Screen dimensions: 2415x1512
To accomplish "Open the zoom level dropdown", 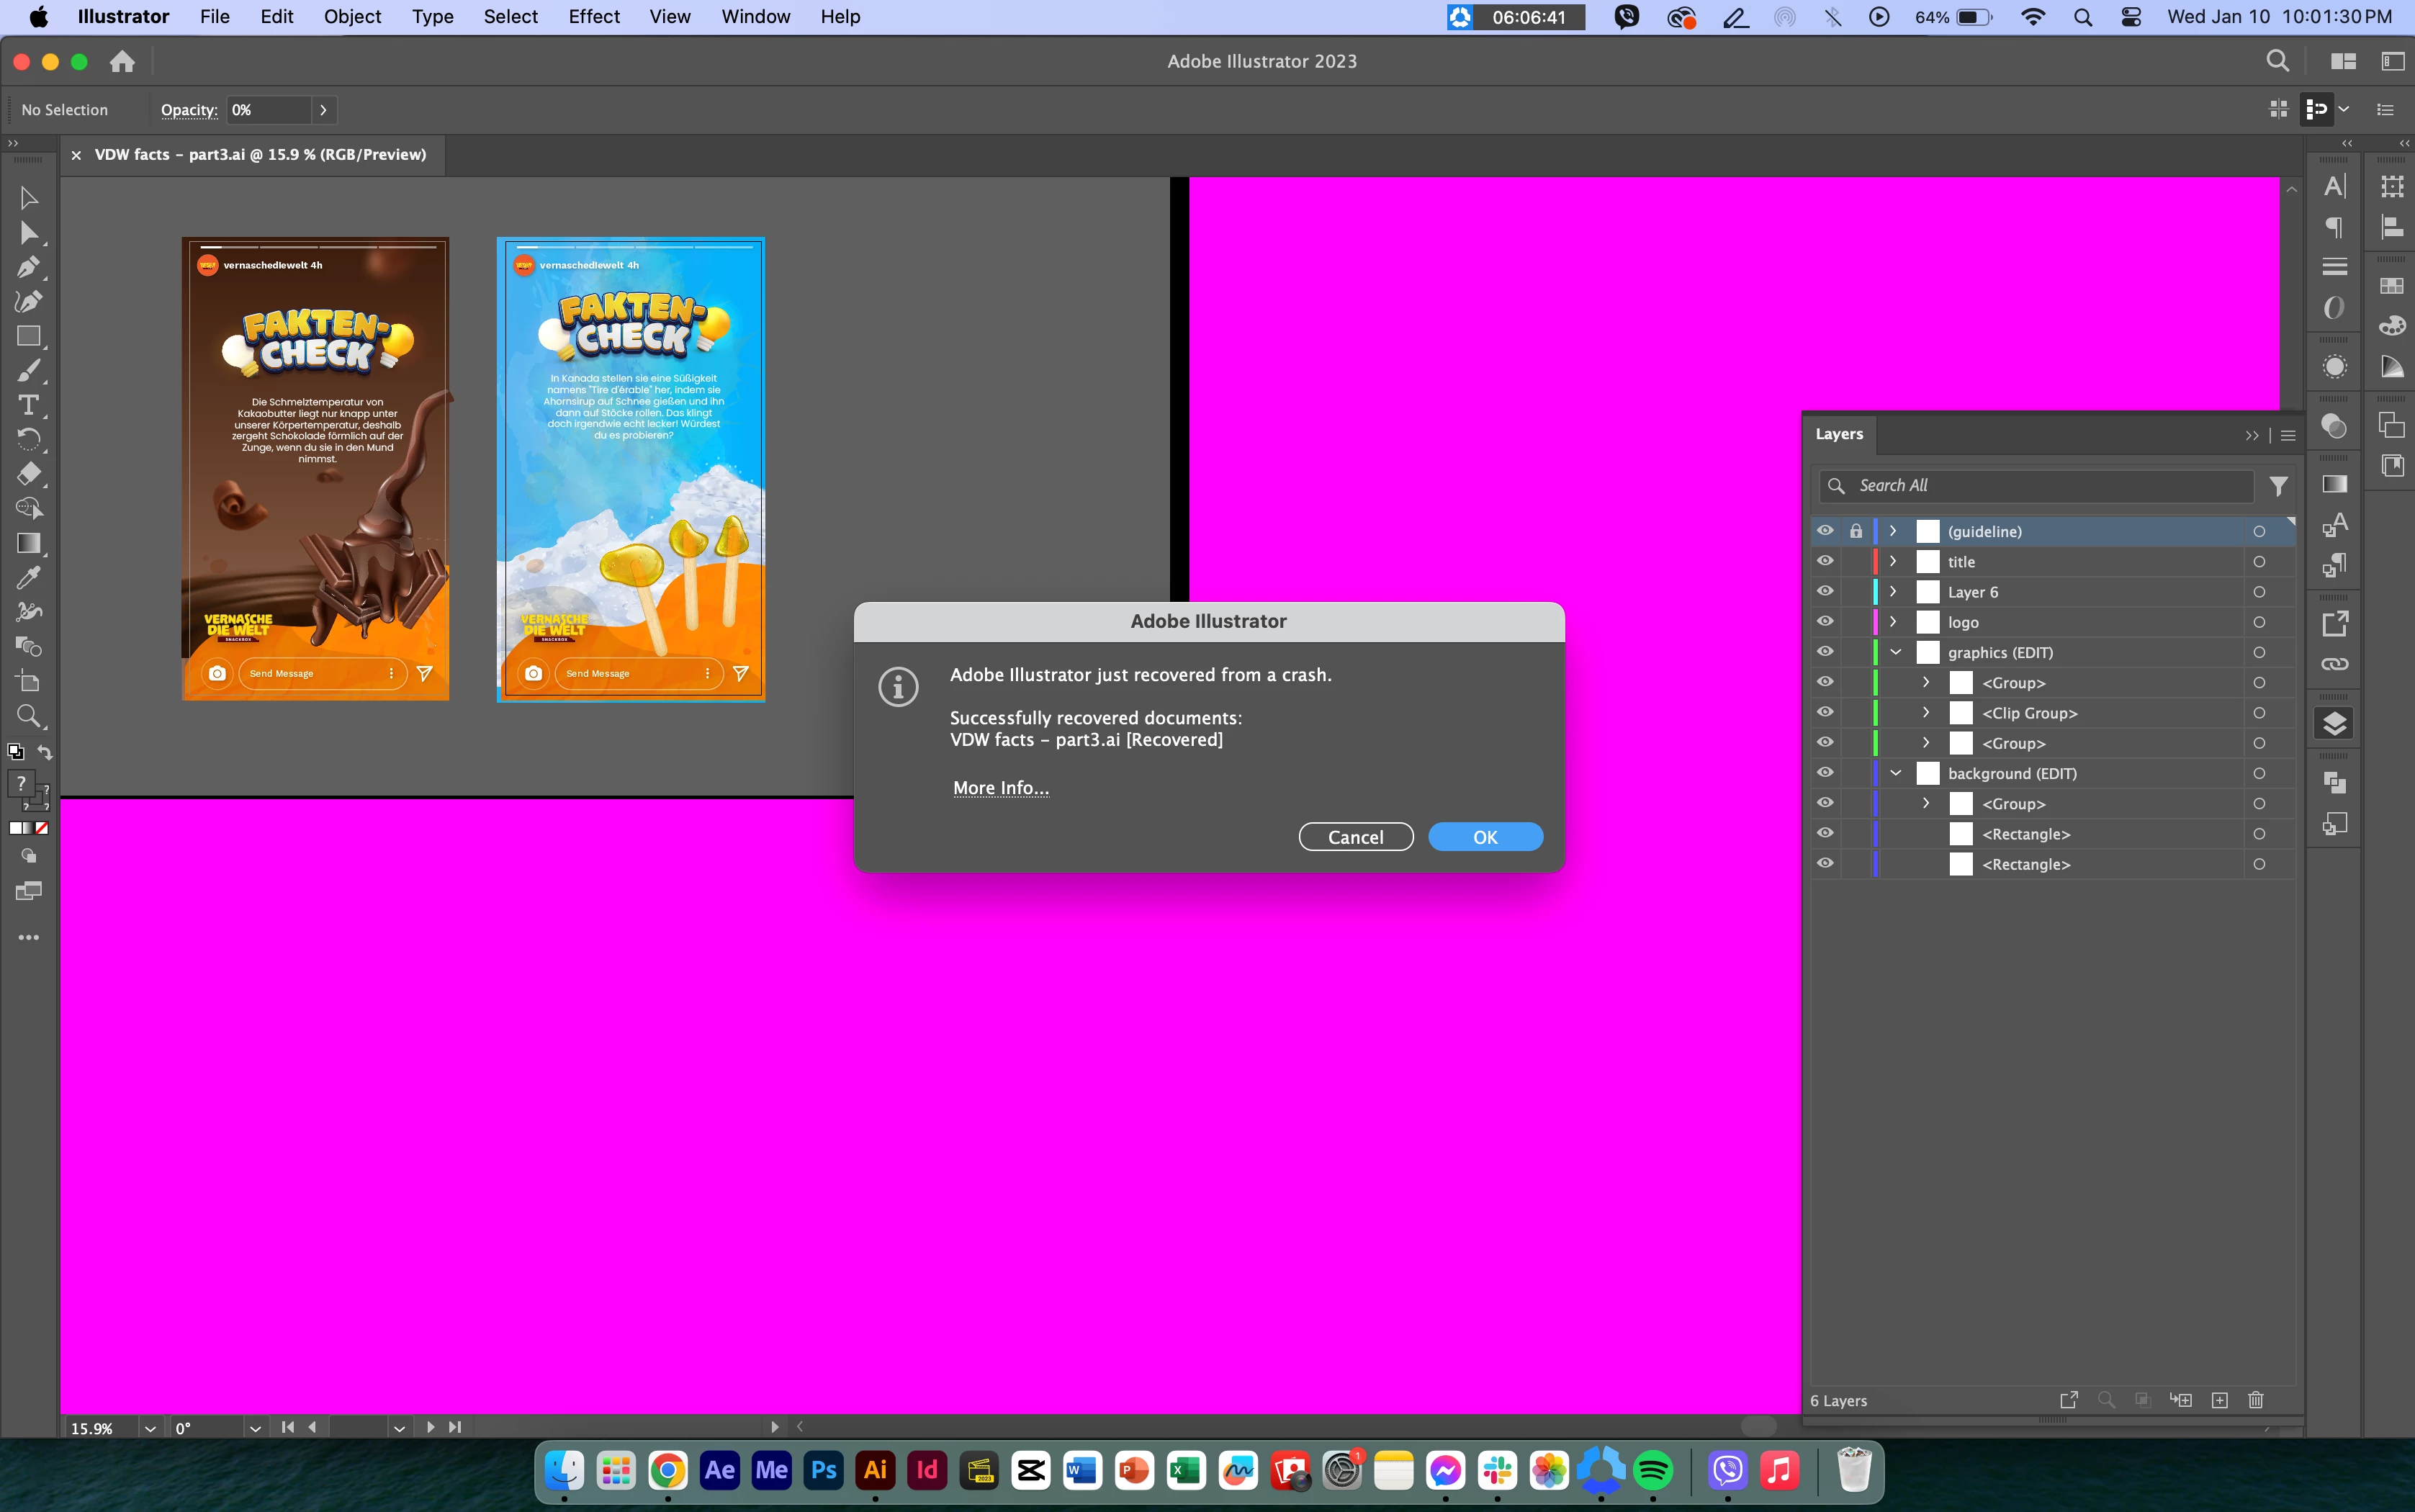I will 150,1428.
